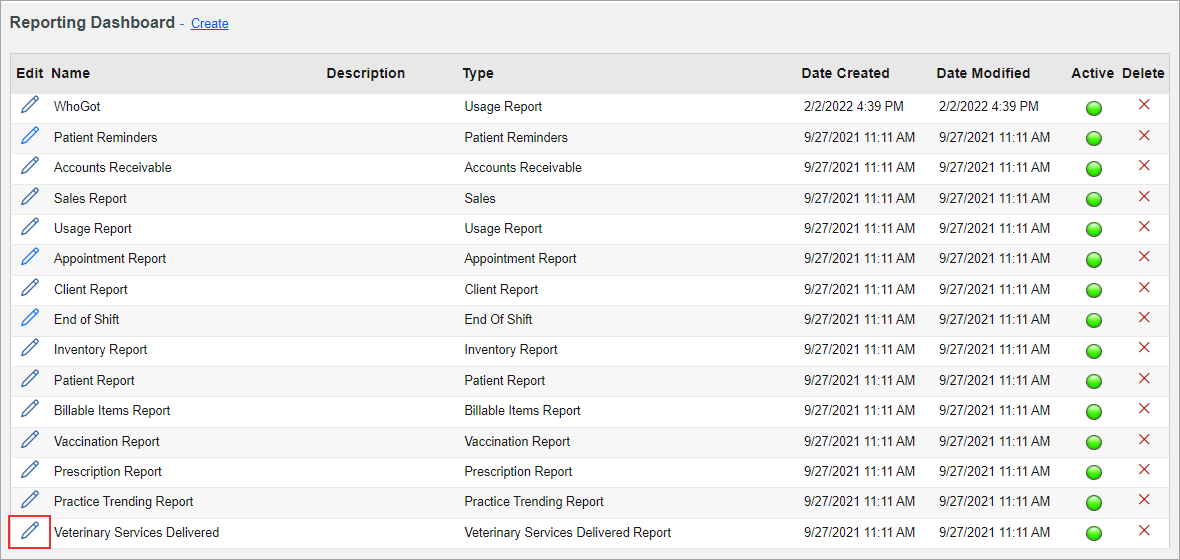Click the Date Modified column header
1180x560 pixels.
984,73
